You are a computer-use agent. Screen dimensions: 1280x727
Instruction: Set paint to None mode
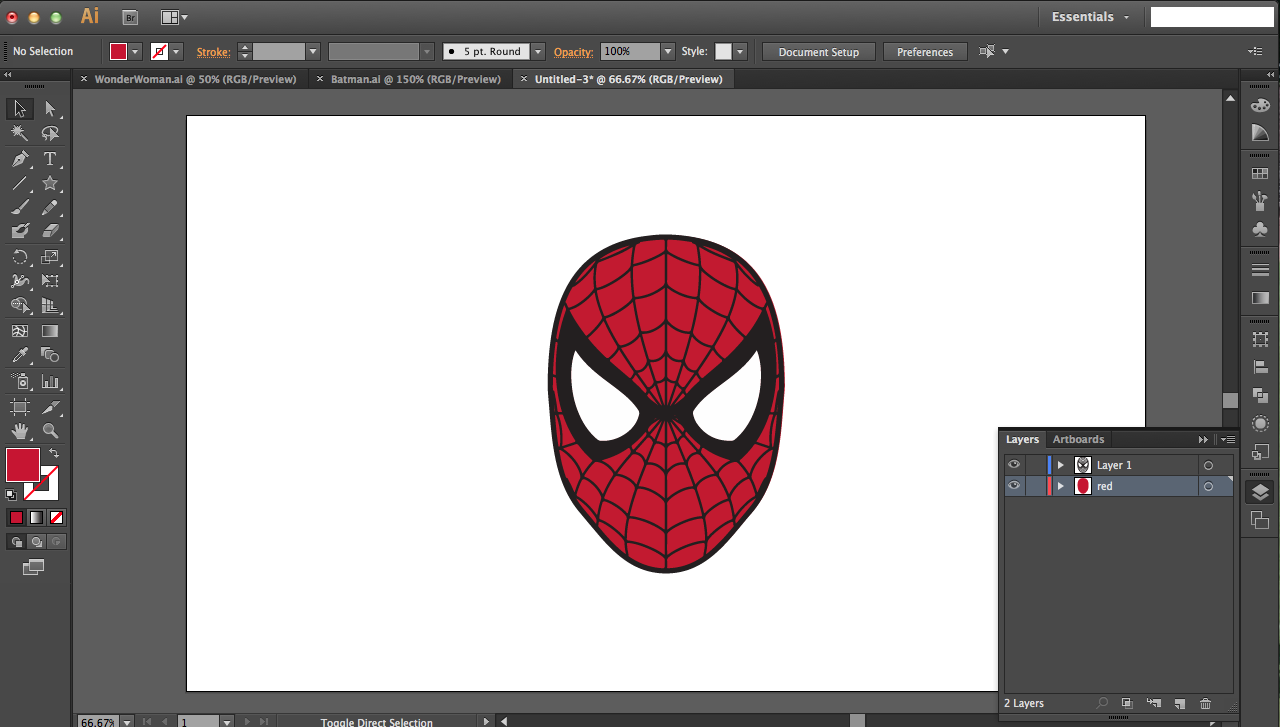pyautogui.click(x=57, y=517)
